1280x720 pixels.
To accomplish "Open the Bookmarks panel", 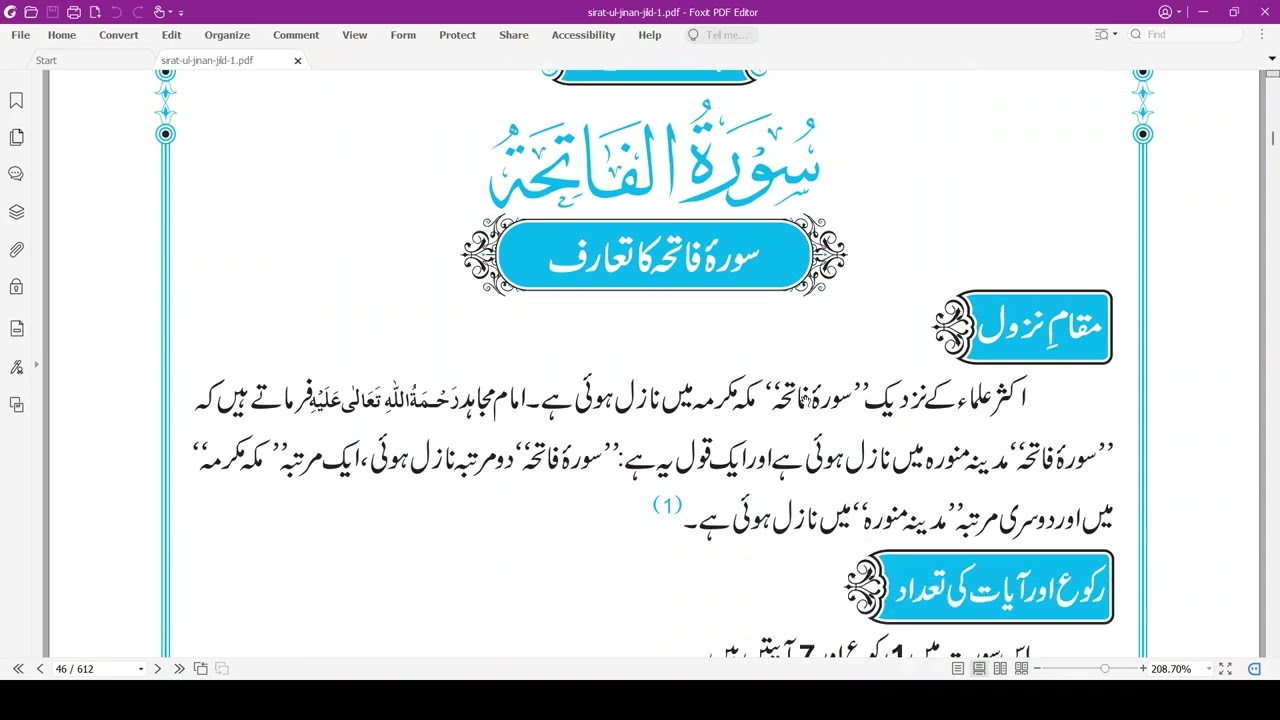I will coord(16,101).
